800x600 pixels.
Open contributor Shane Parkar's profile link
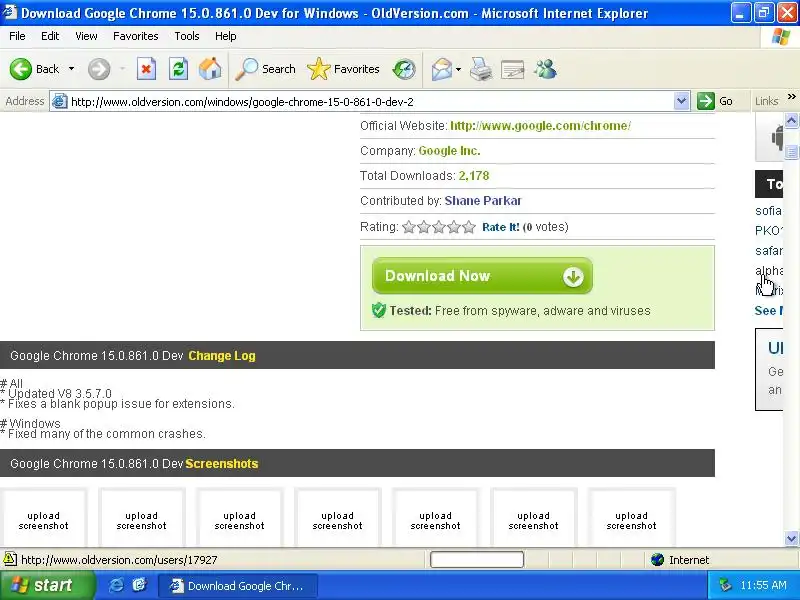point(483,201)
